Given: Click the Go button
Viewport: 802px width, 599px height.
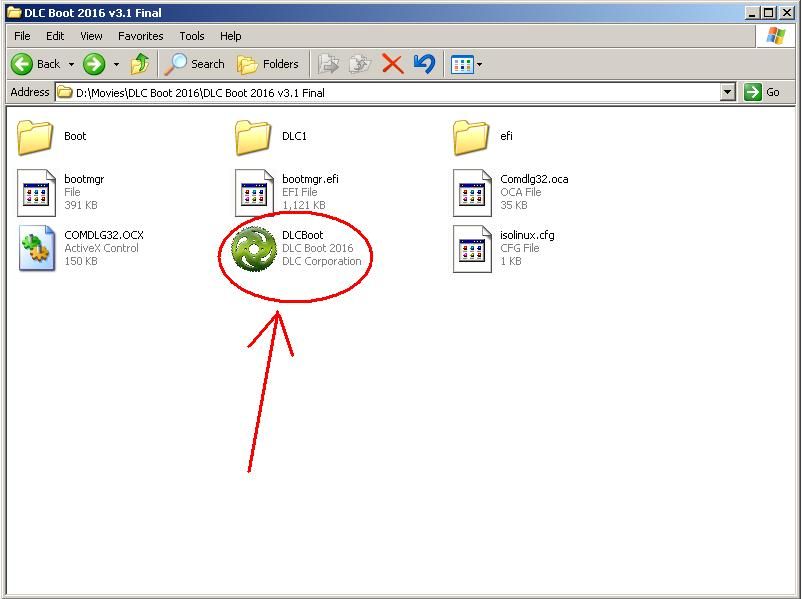Looking at the screenshot, I should coord(763,92).
